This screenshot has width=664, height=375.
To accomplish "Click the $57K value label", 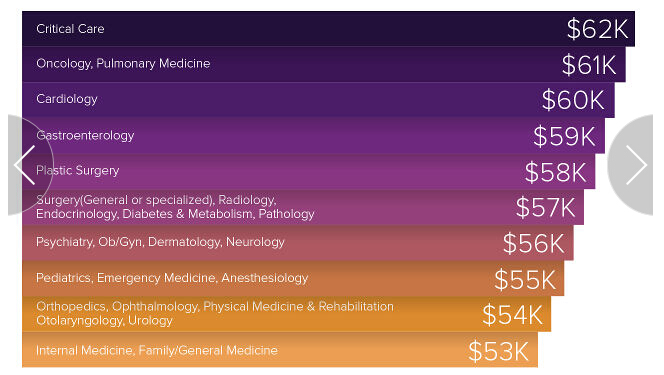I will (545, 207).
